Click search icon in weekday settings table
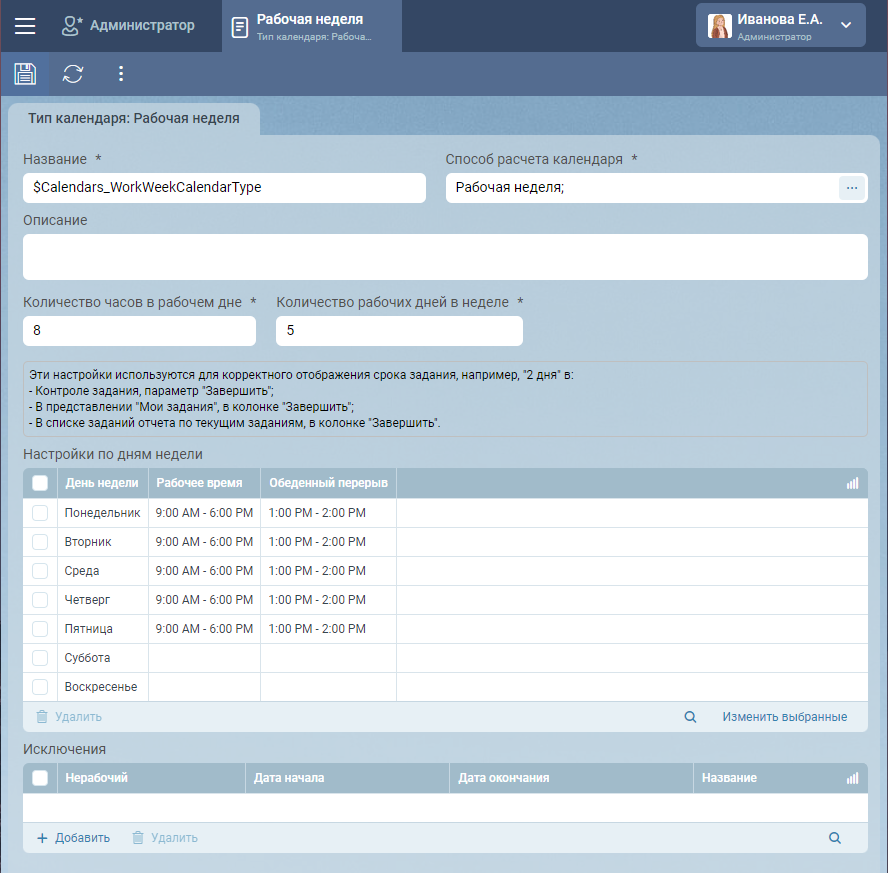 [x=690, y=717]
